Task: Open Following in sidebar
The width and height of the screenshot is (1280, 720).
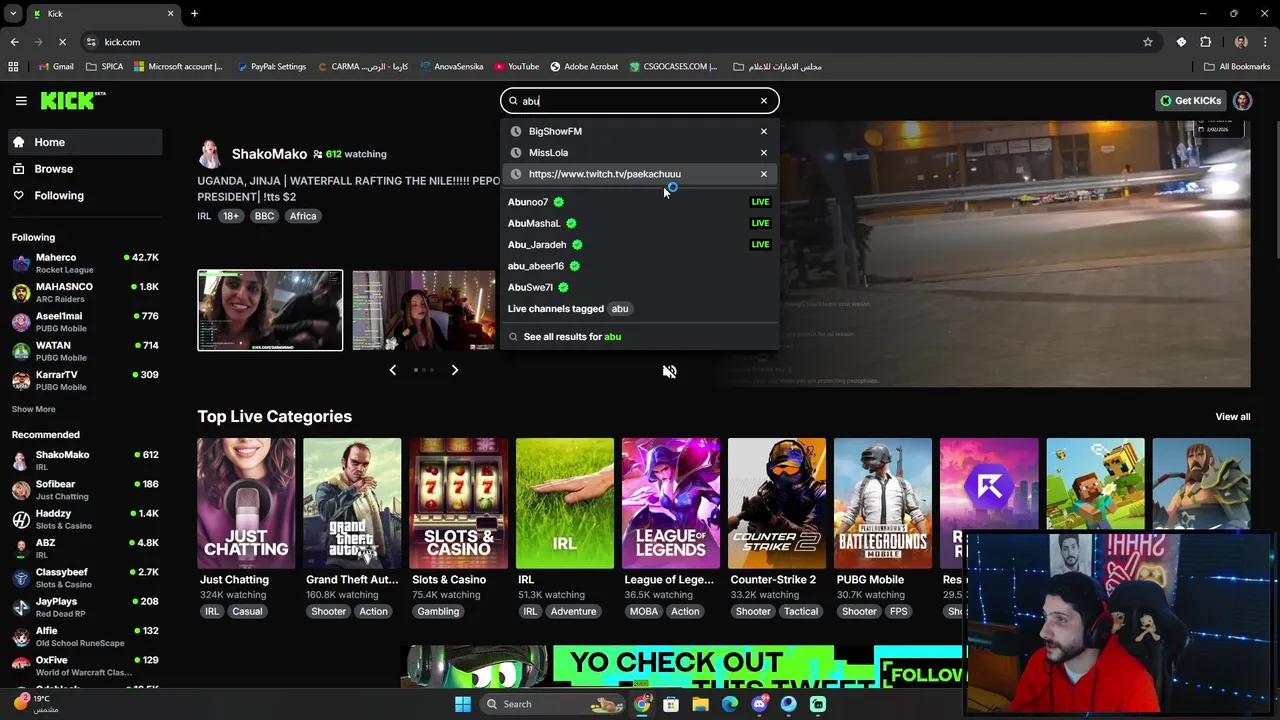Action: click(x=85, y=196)
